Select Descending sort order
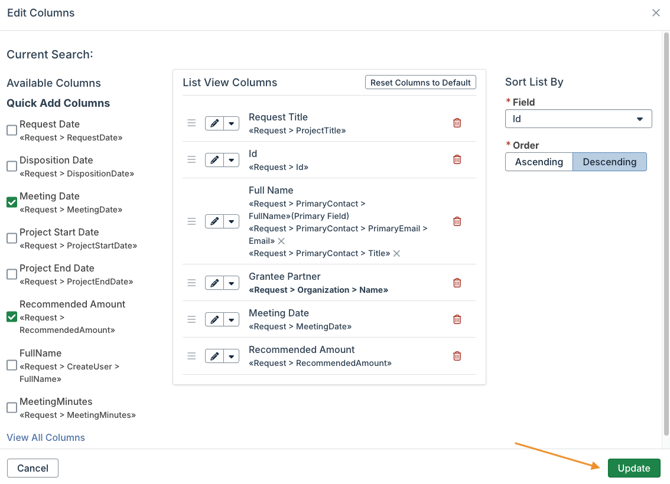This screenshot has height=484, width=670. [609, 162]
